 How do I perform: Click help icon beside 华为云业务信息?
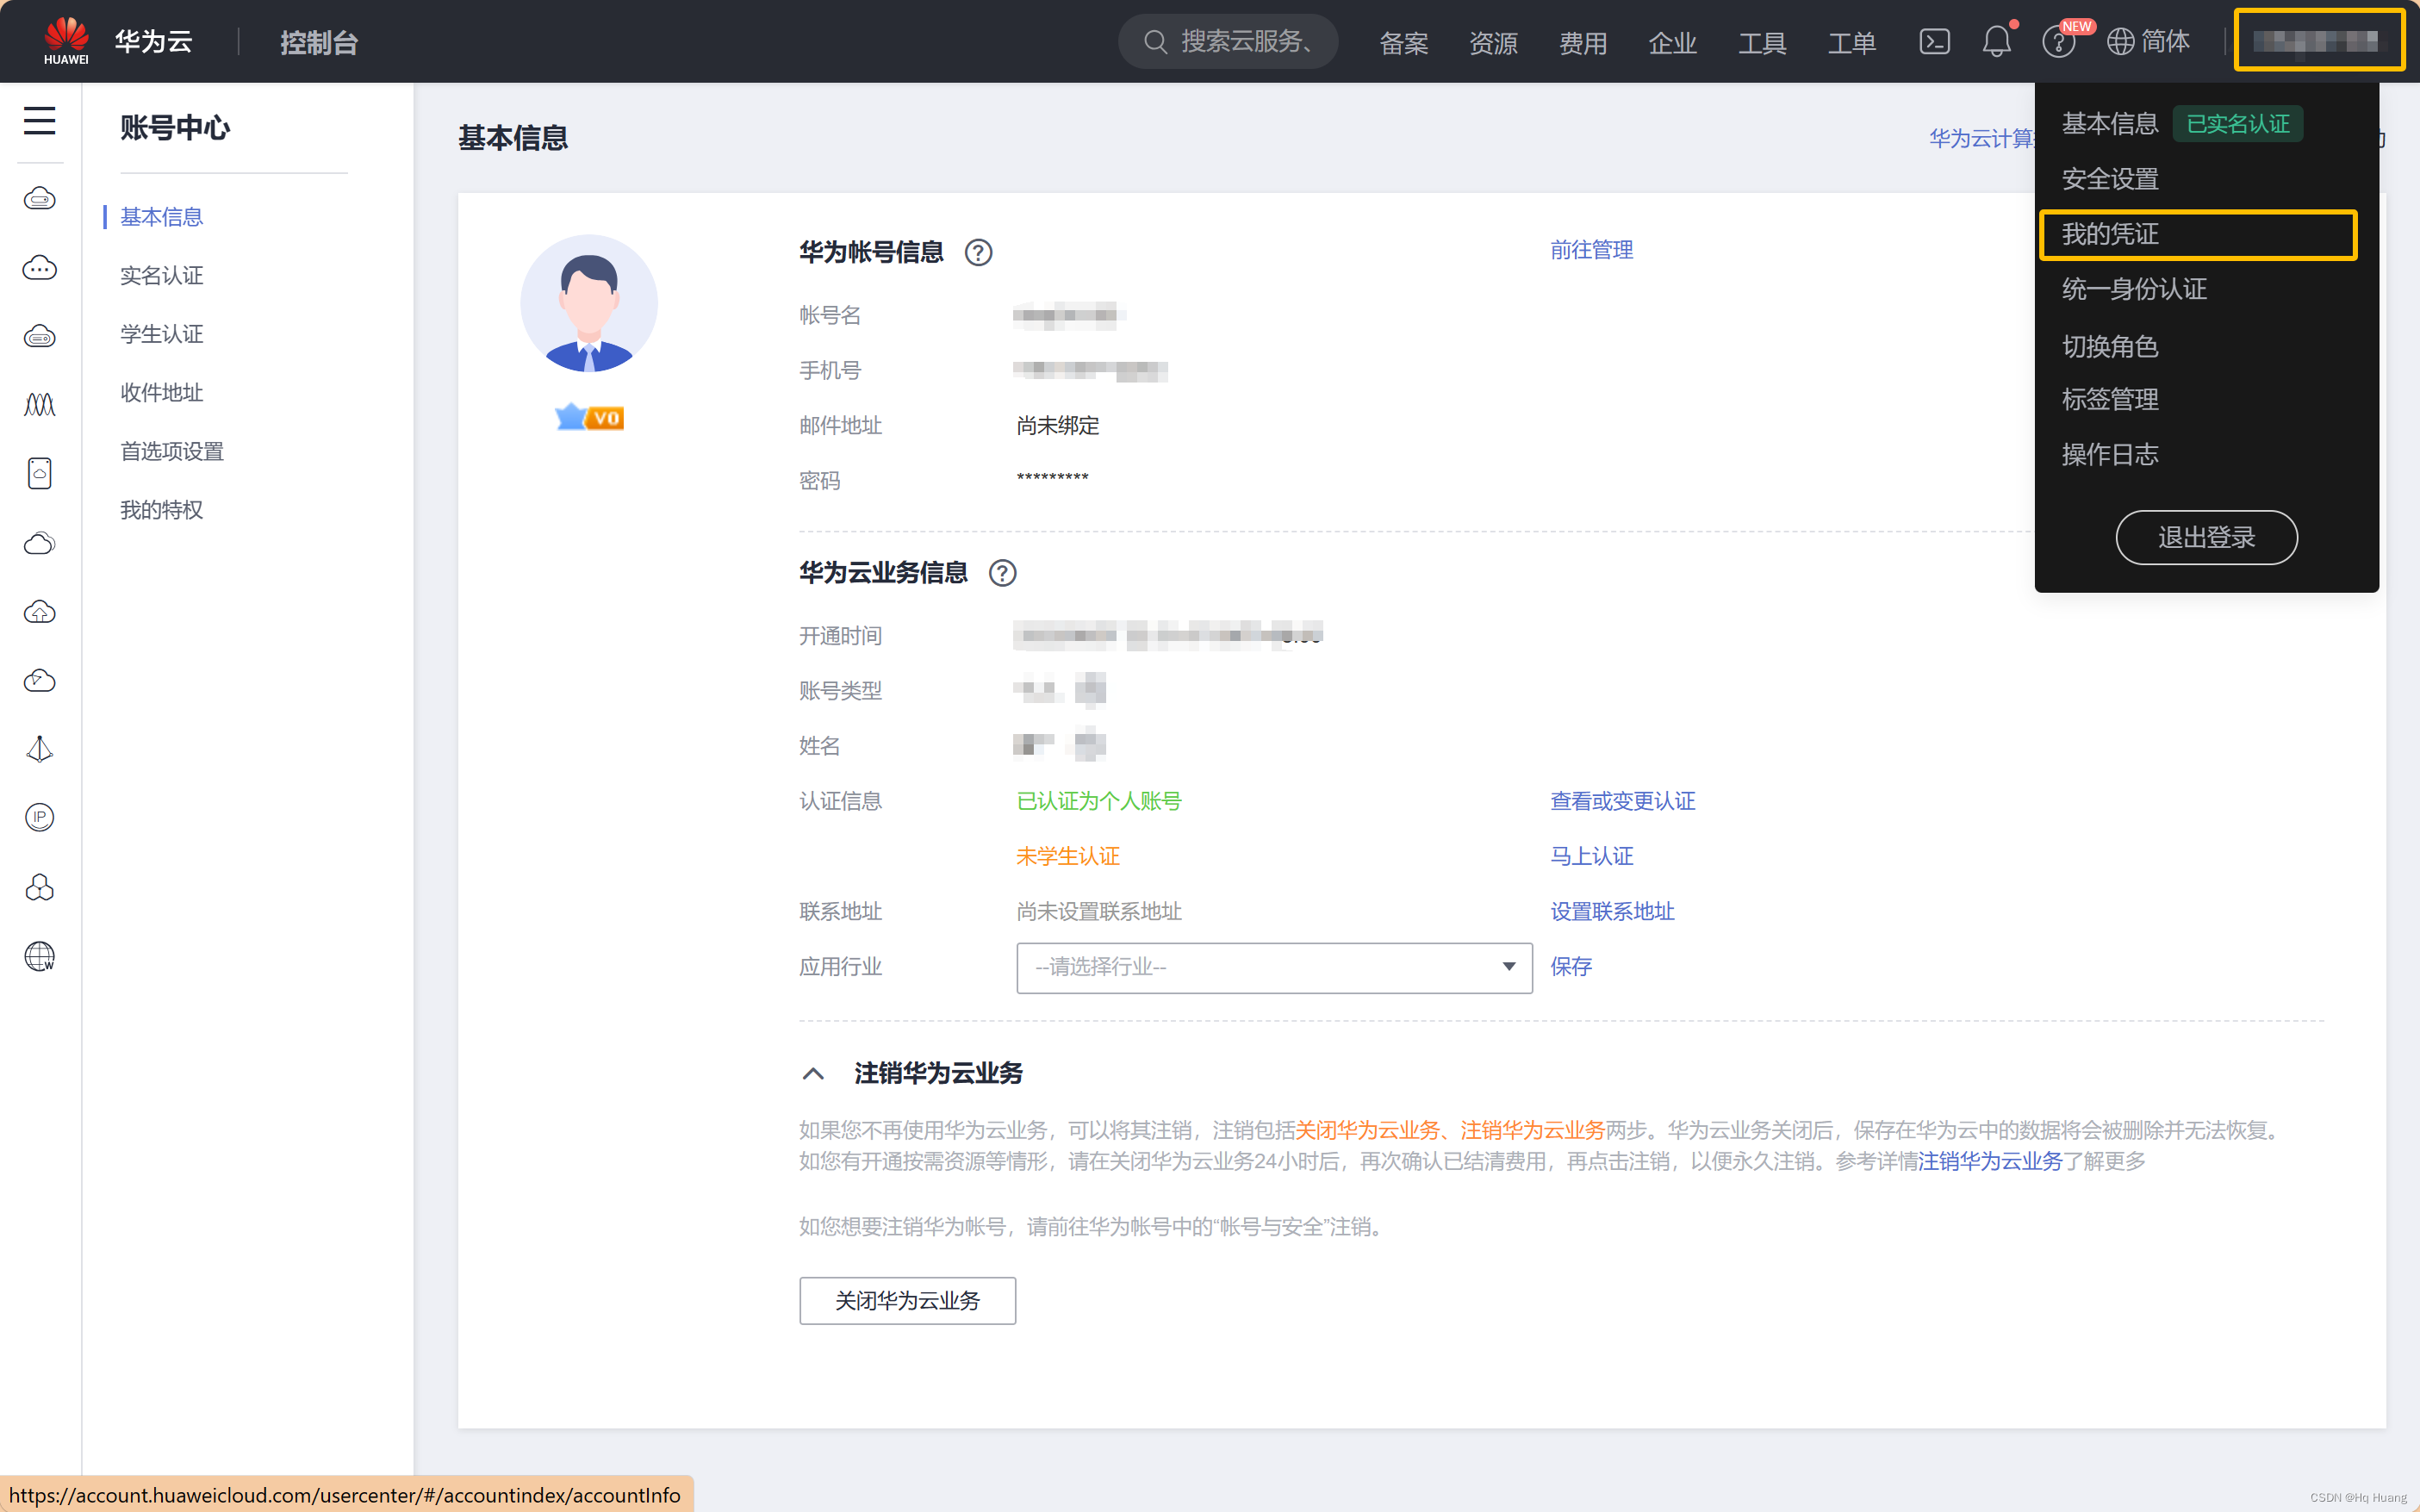pos(1002,573)
